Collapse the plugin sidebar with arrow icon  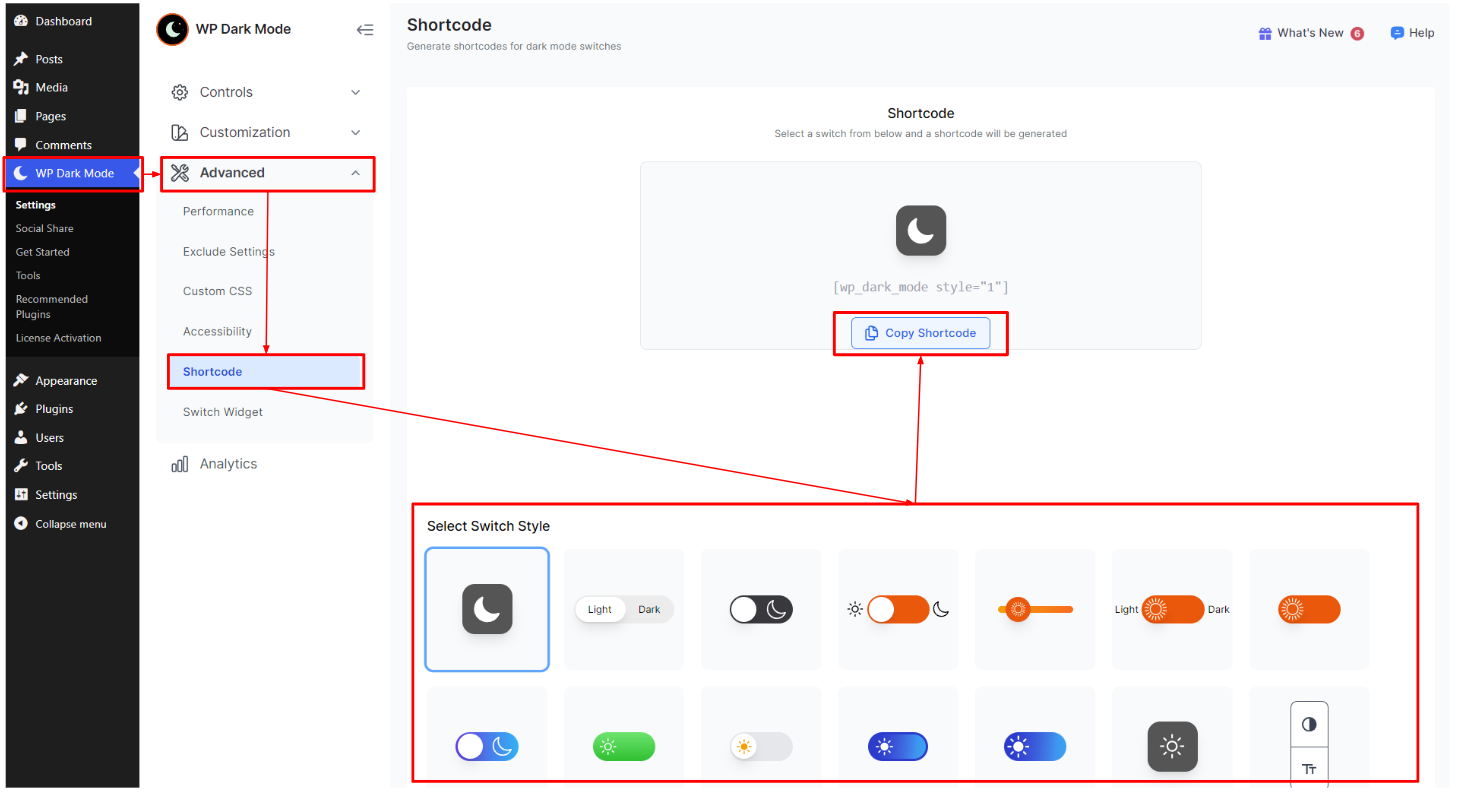pyautogui.click(x=365, y=30)
